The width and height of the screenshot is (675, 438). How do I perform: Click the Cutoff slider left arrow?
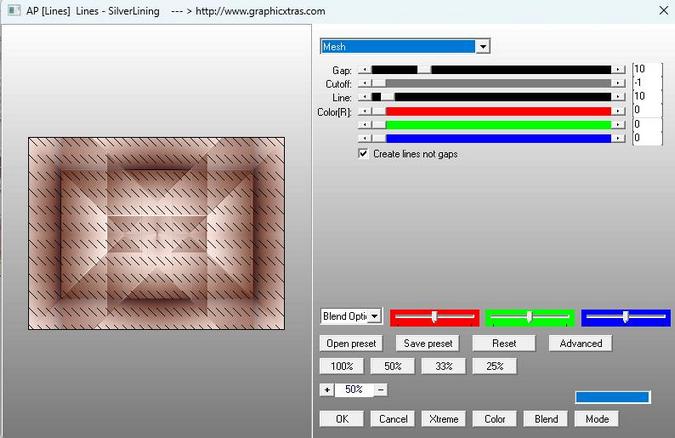pos(364,84)
